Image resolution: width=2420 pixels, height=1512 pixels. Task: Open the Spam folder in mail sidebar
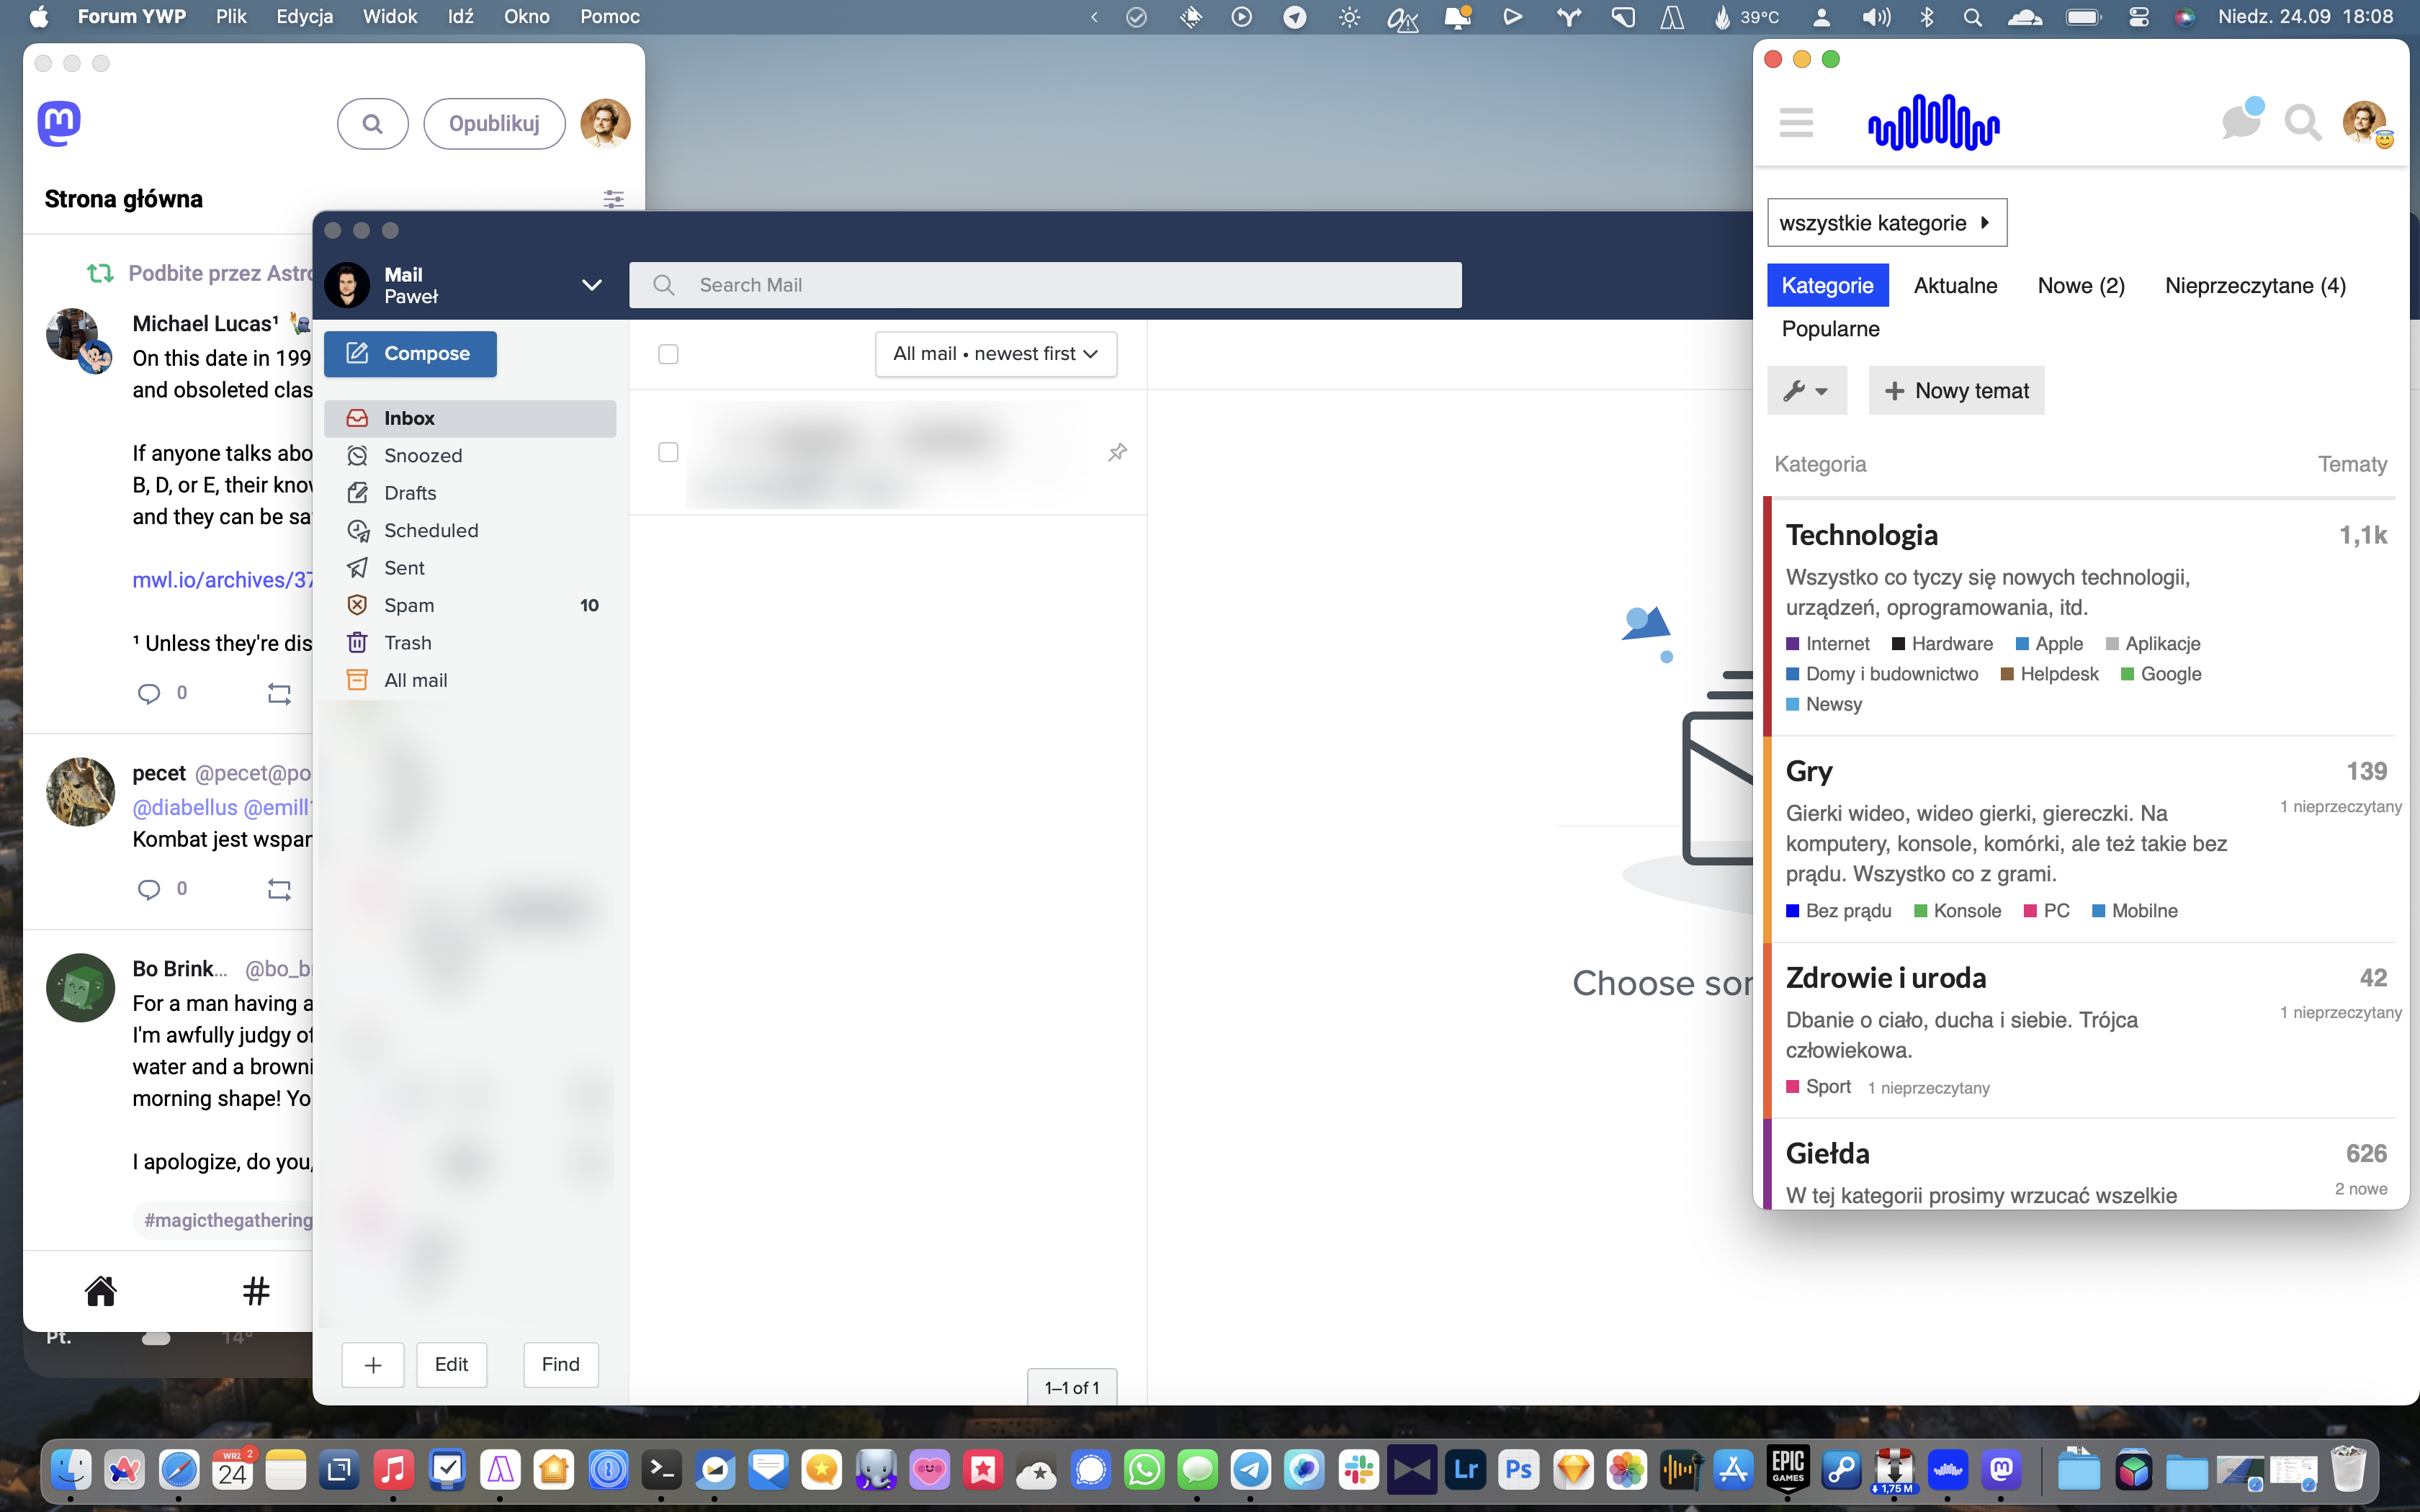point(409,605)
